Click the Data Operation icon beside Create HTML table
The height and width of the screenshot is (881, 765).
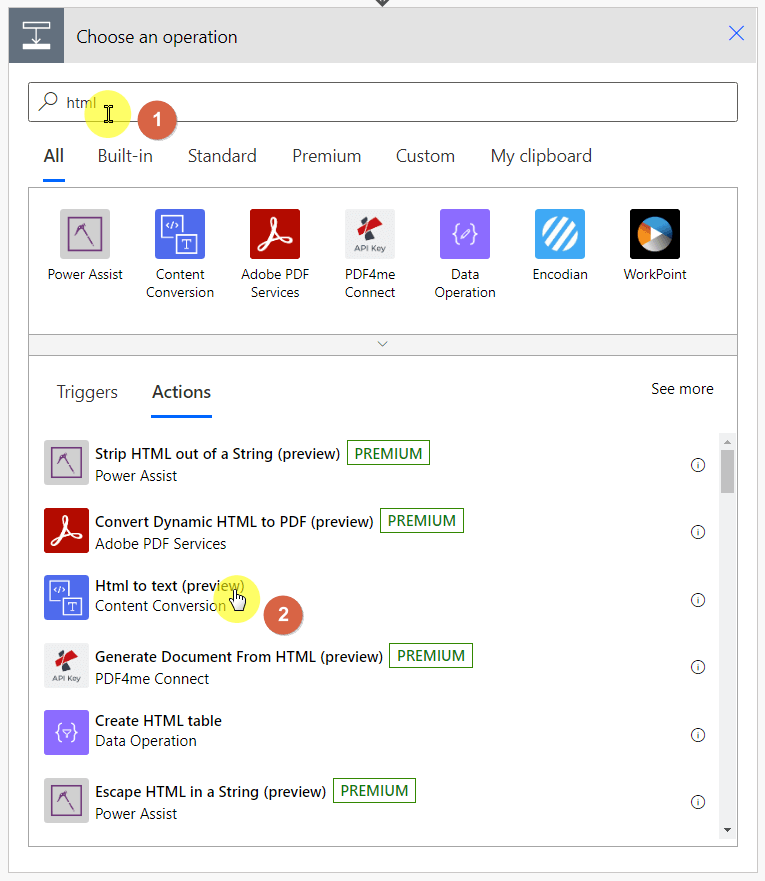pos(66,732)
